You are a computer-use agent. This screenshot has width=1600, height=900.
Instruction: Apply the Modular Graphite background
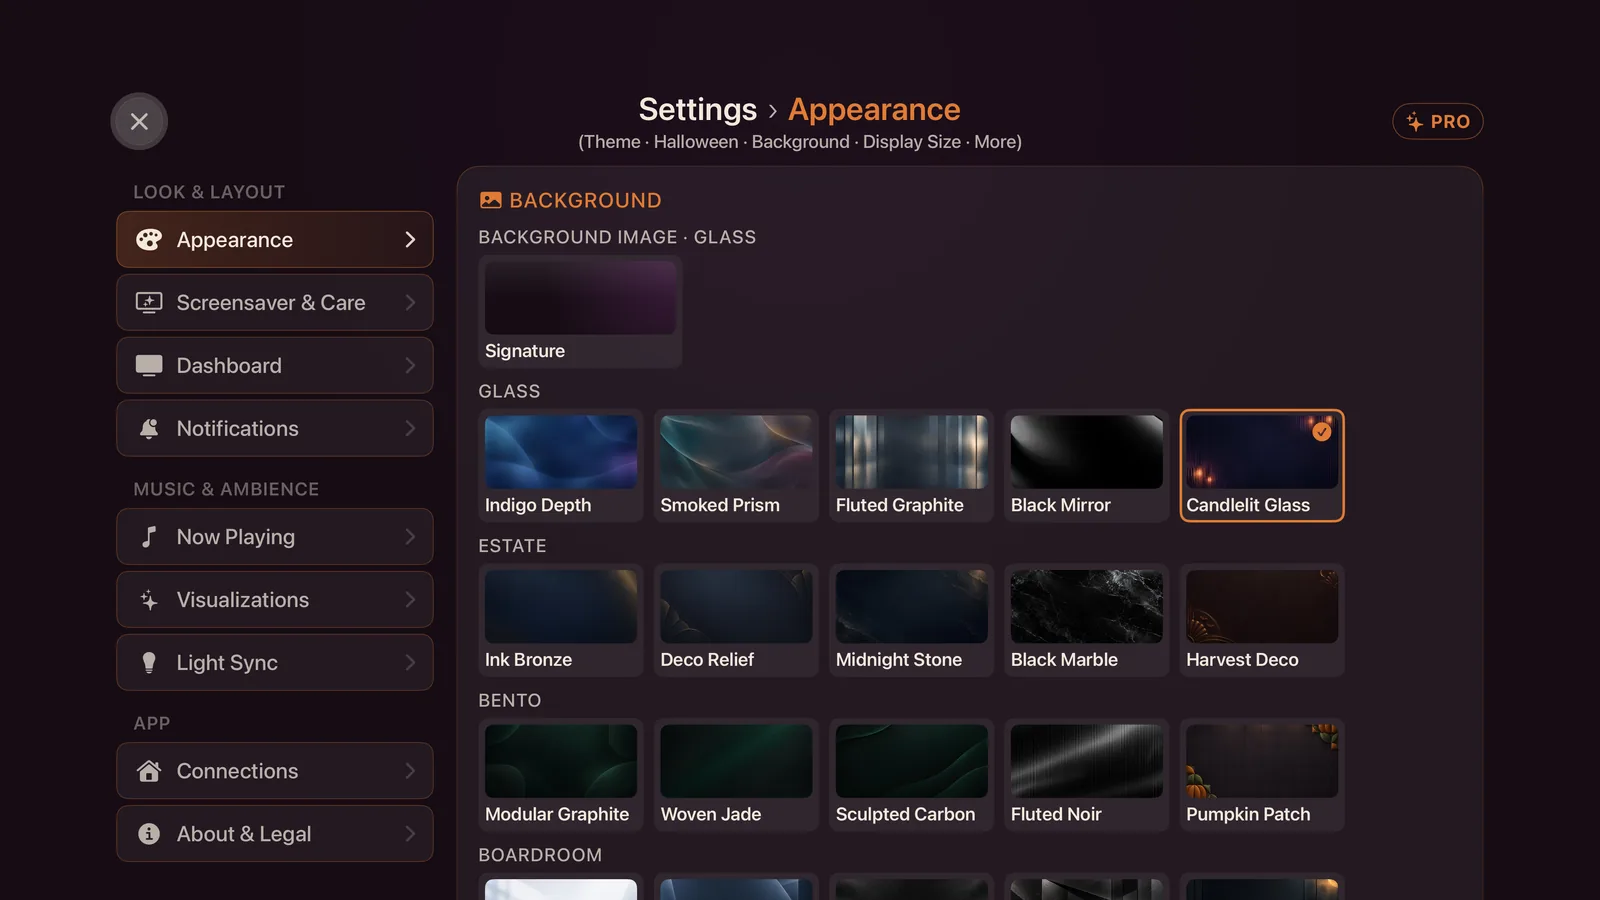(x=561, y=775)
